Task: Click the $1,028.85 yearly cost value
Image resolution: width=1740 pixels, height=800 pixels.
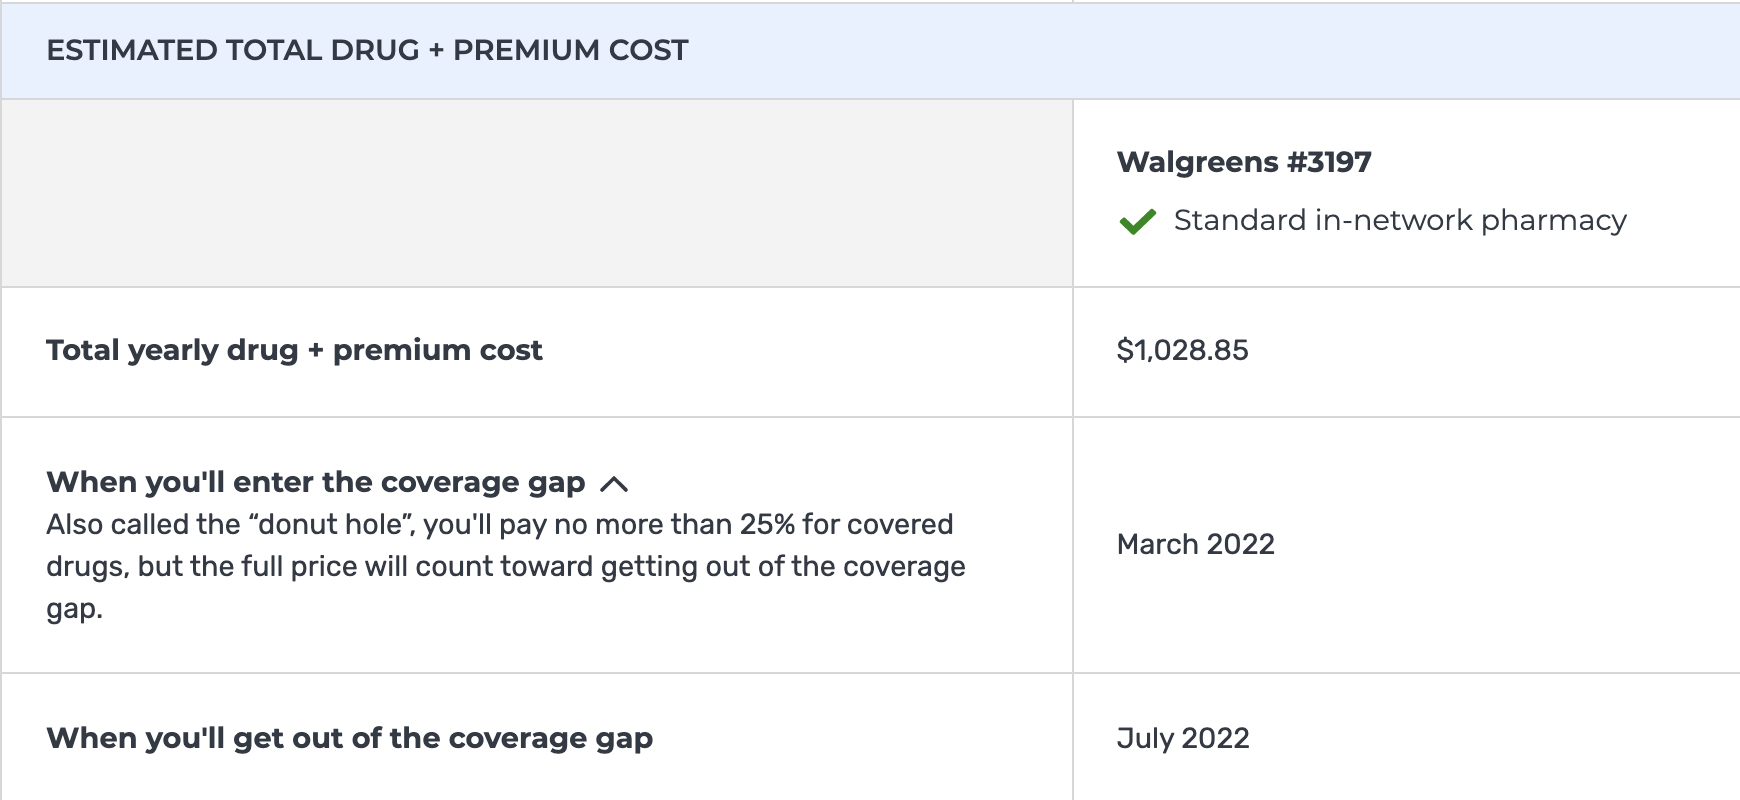Action: pyautogui.click(x=1182, y=350)
